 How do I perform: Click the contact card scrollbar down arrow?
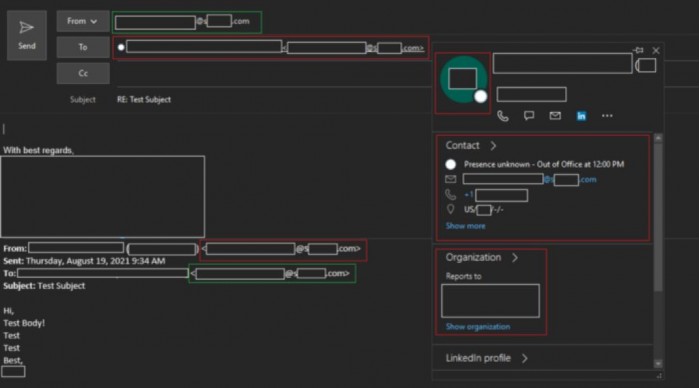coord(658,363)
